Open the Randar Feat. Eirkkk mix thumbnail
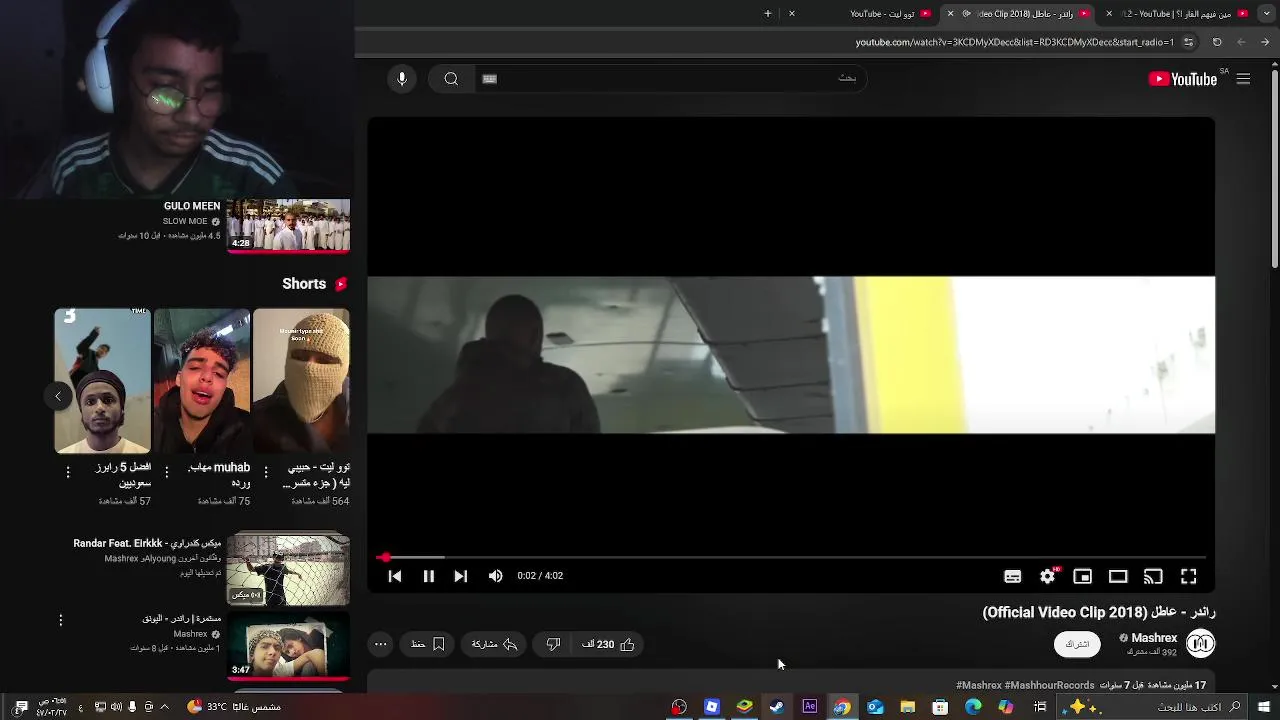The image size is (1280, 720). (288, 569)
